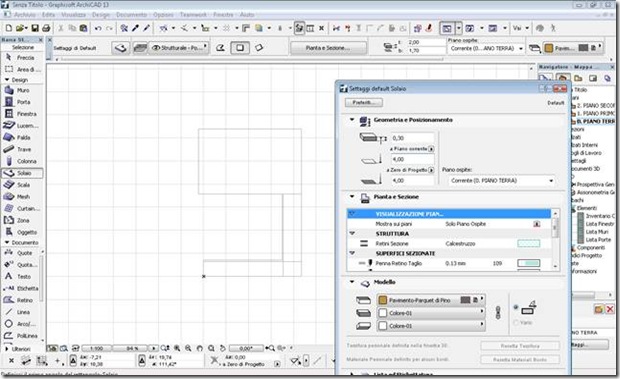Open the Pavimento-Parquet di Pino material dropdown

(430, 300)
